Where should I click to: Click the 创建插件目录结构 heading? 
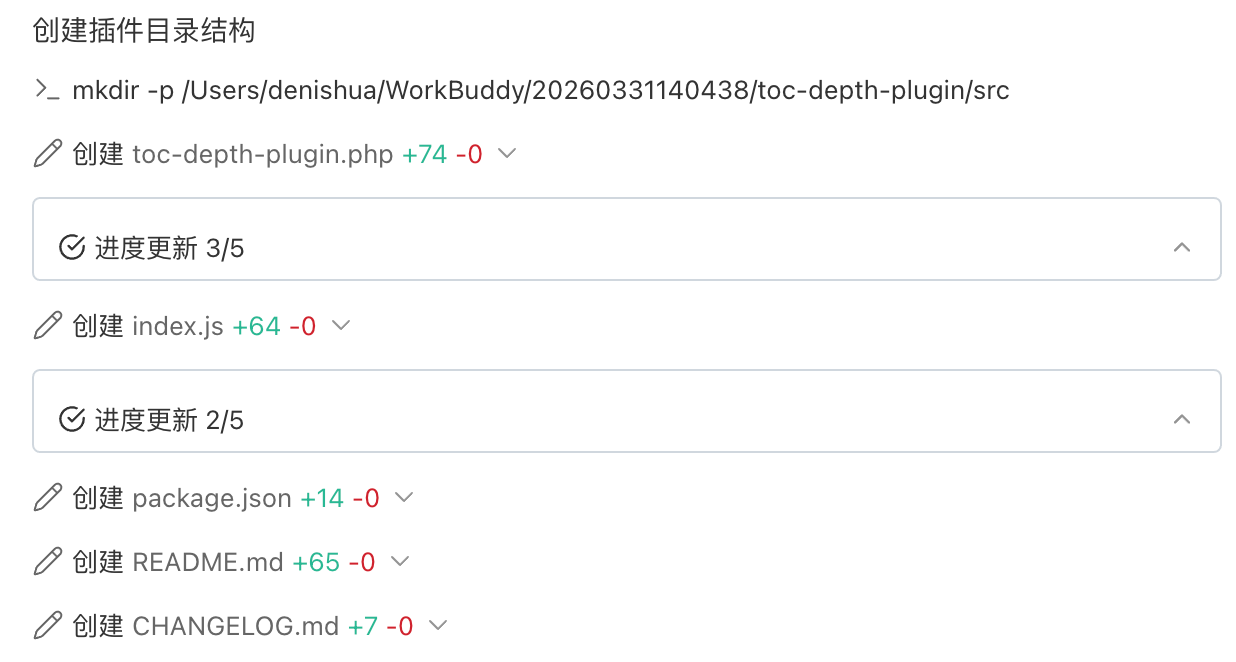tap(143, 31)
